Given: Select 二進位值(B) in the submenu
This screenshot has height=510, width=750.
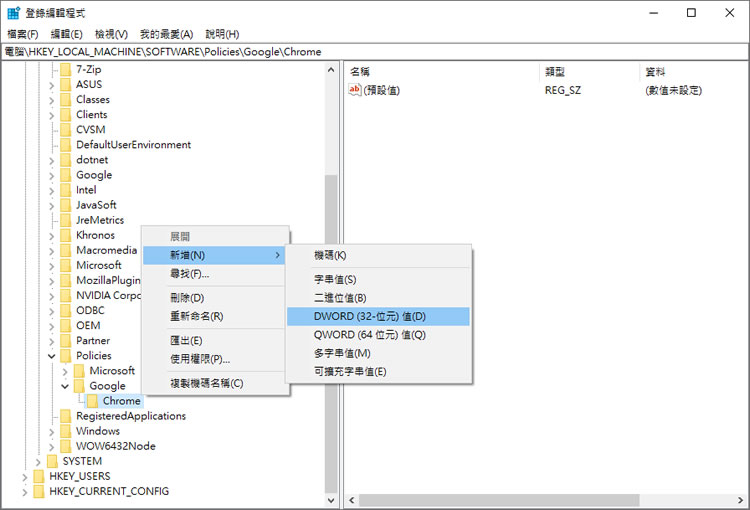Looking at the screenshot, I should coord(378,298).
